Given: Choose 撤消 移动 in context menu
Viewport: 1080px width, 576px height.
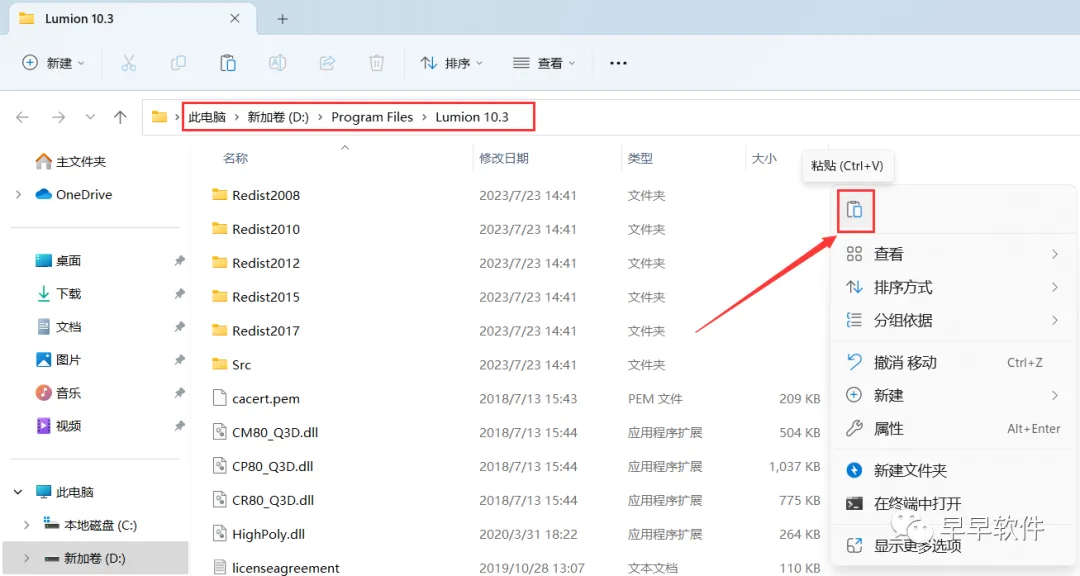Looking at the screenshot, I should coord(953,362).
